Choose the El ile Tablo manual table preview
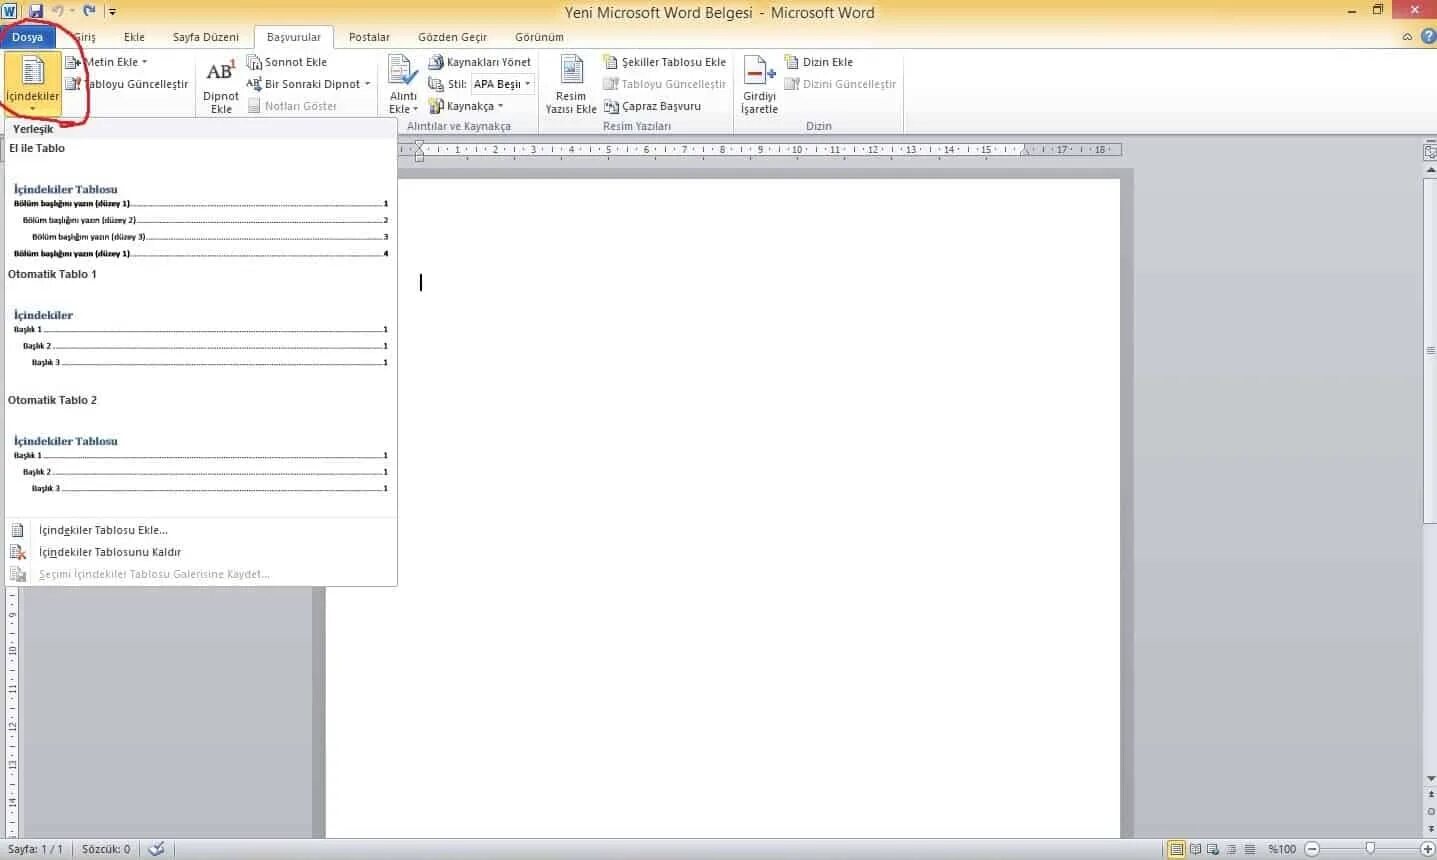The width and height of the screenshot is (1437, 860). pyautogui.click(x=200, y=202)
